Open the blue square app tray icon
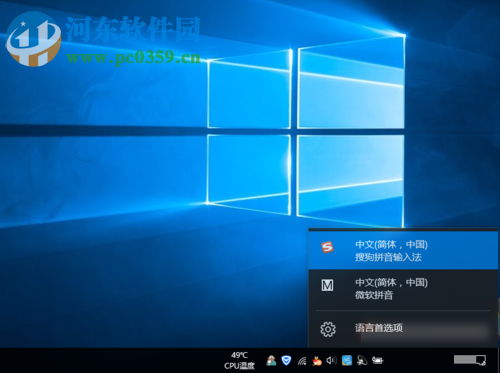This screenshot has height=373, width=500. (x=347, y=360)
